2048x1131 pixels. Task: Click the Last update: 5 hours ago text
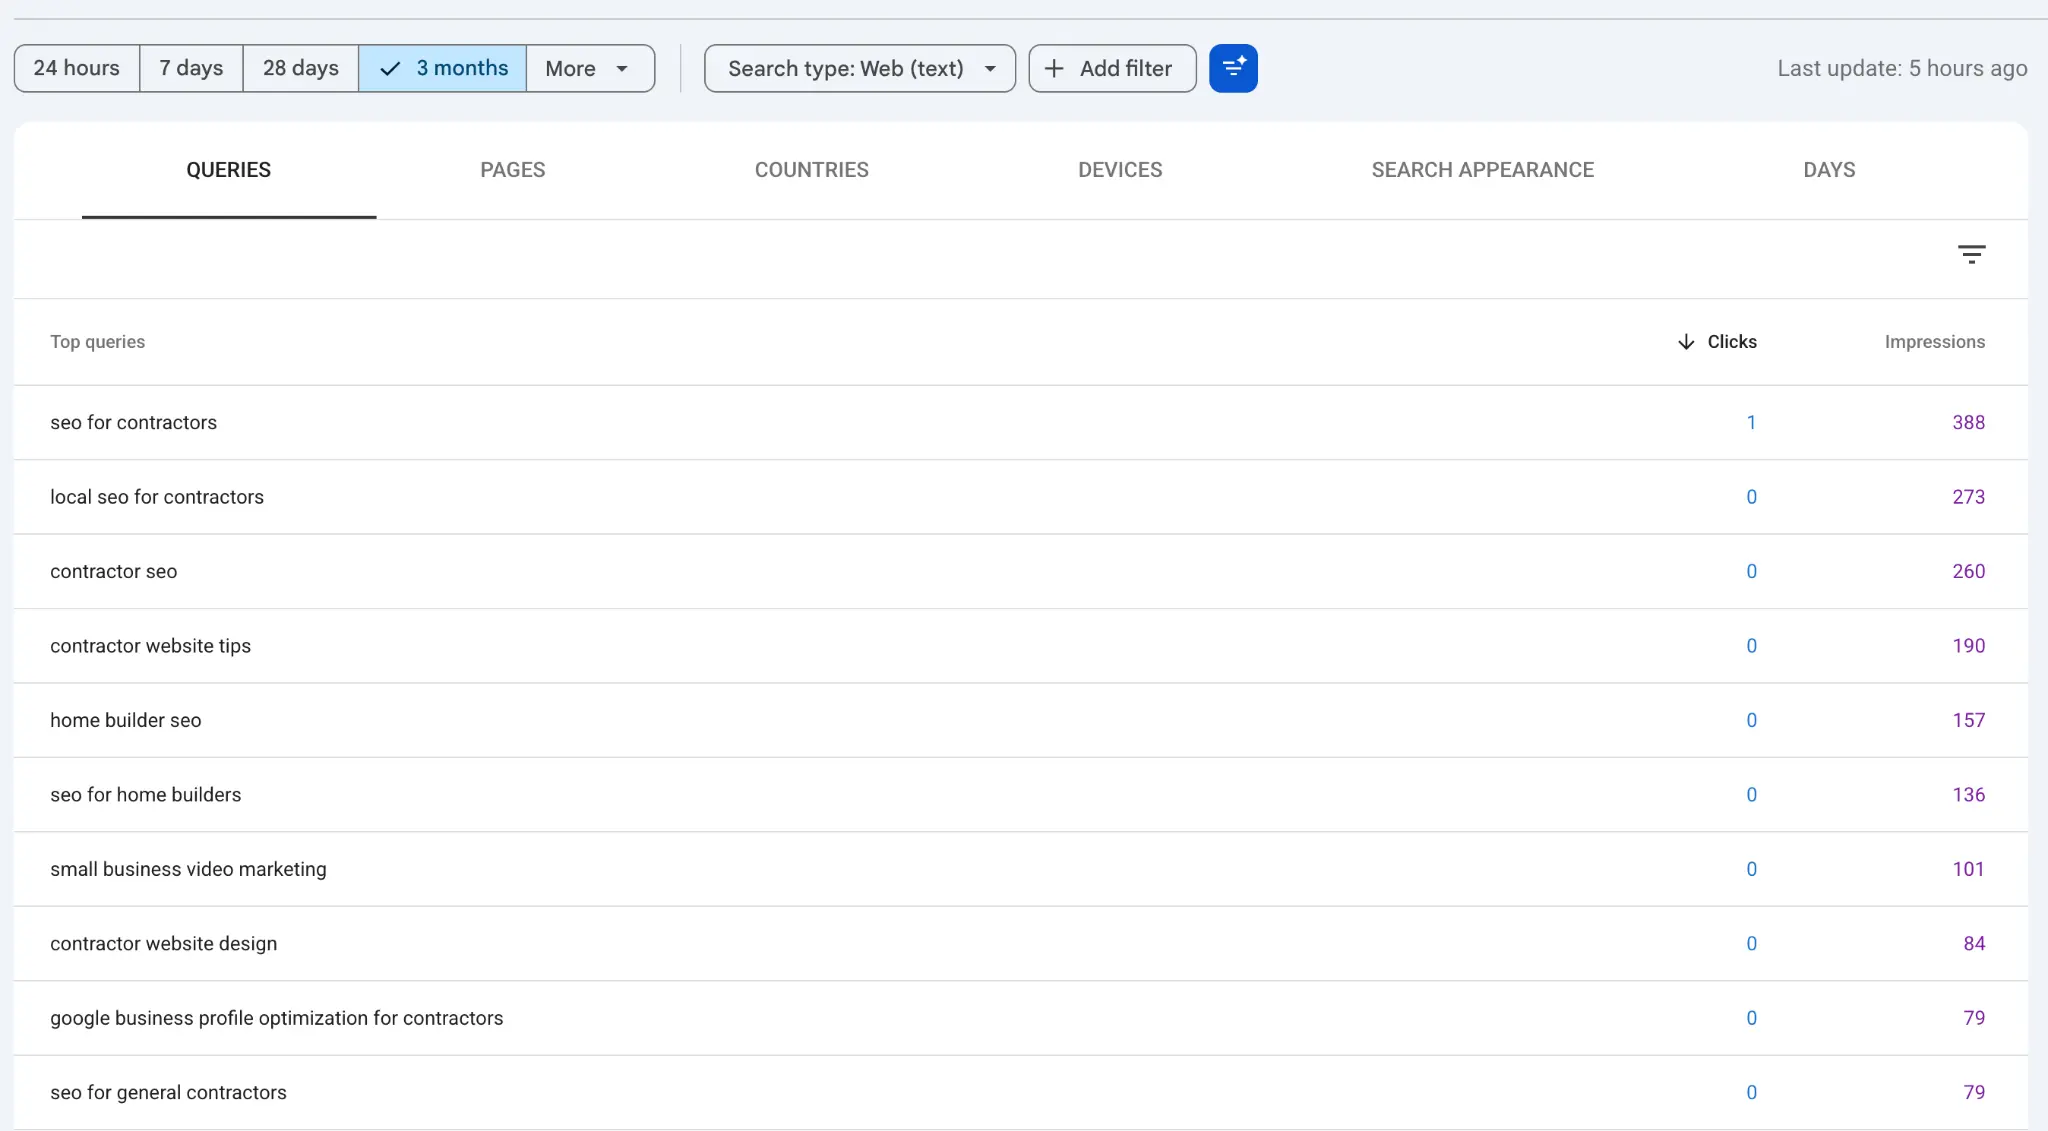tap(1902, 68)
